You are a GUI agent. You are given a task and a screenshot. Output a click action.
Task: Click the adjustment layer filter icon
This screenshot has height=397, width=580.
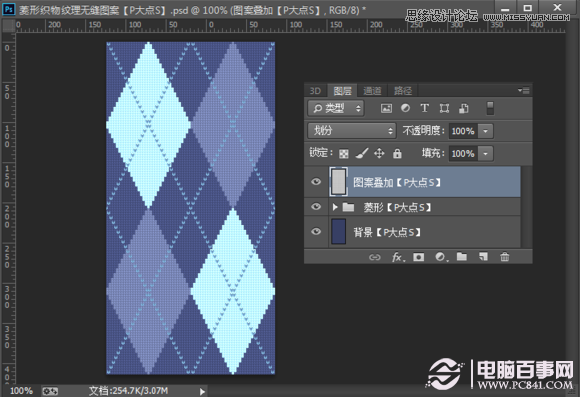pos(405,108)
